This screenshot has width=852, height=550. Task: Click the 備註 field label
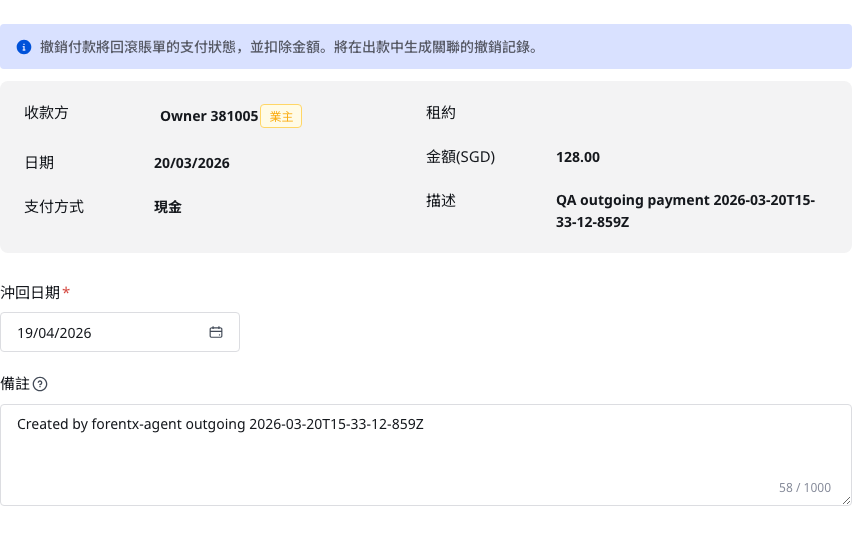click(15, 384)
